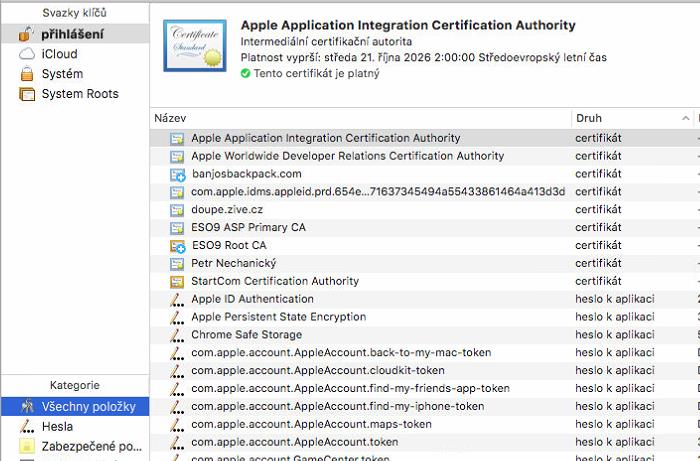Image resolution: width=700 pixels, height=461 pixels.
Task: Click key icon of Apple Persistent State Encryption
Action: (x=177, y=317)
